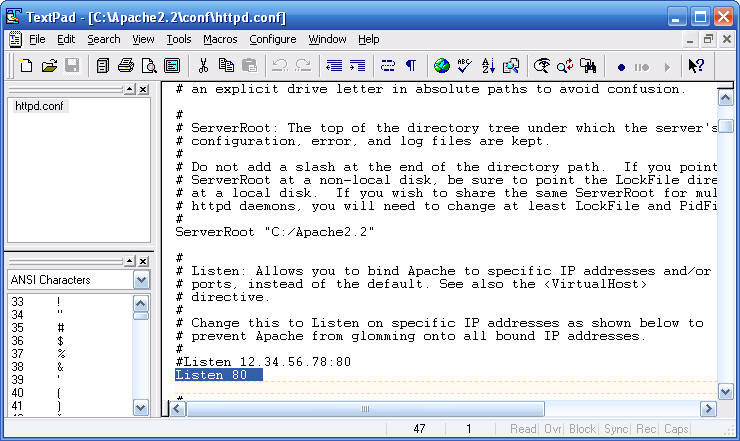740x441 pixels.
Task: Click editor vertical scrollbar up arrow
Action: [725, 98]
